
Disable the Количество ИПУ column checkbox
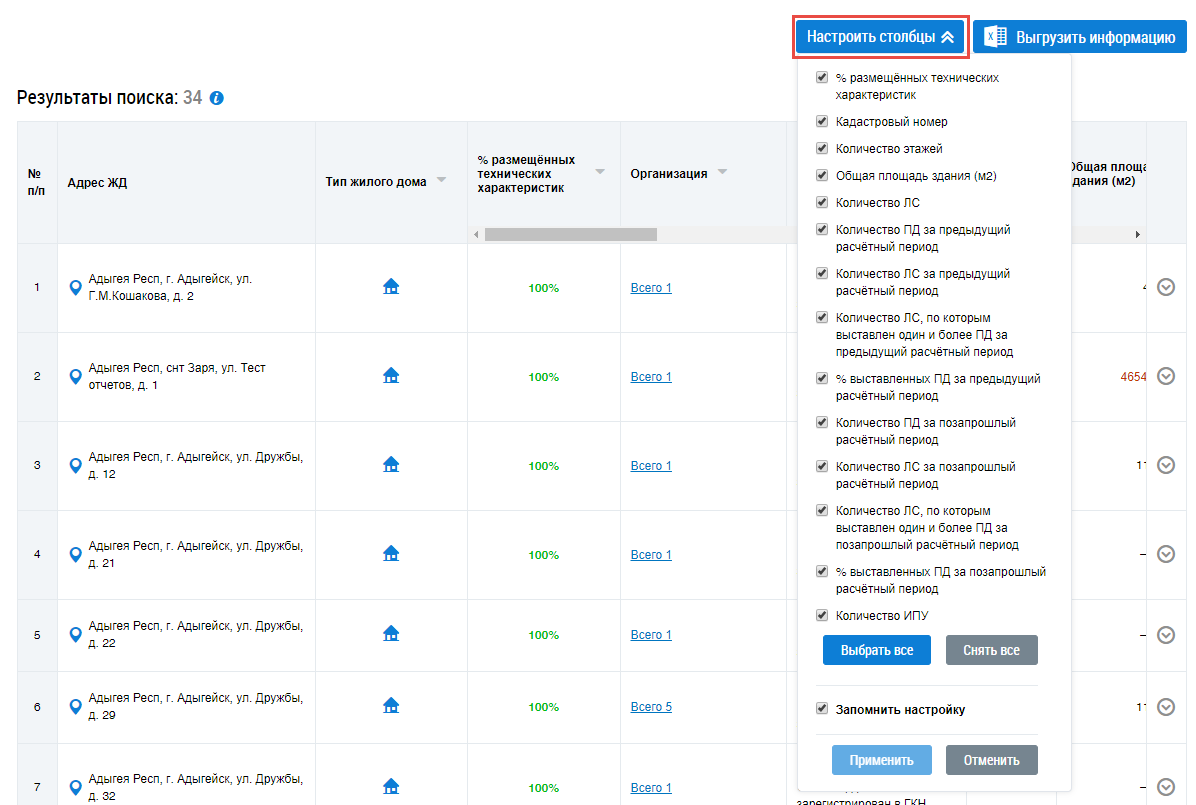(822, 615)
